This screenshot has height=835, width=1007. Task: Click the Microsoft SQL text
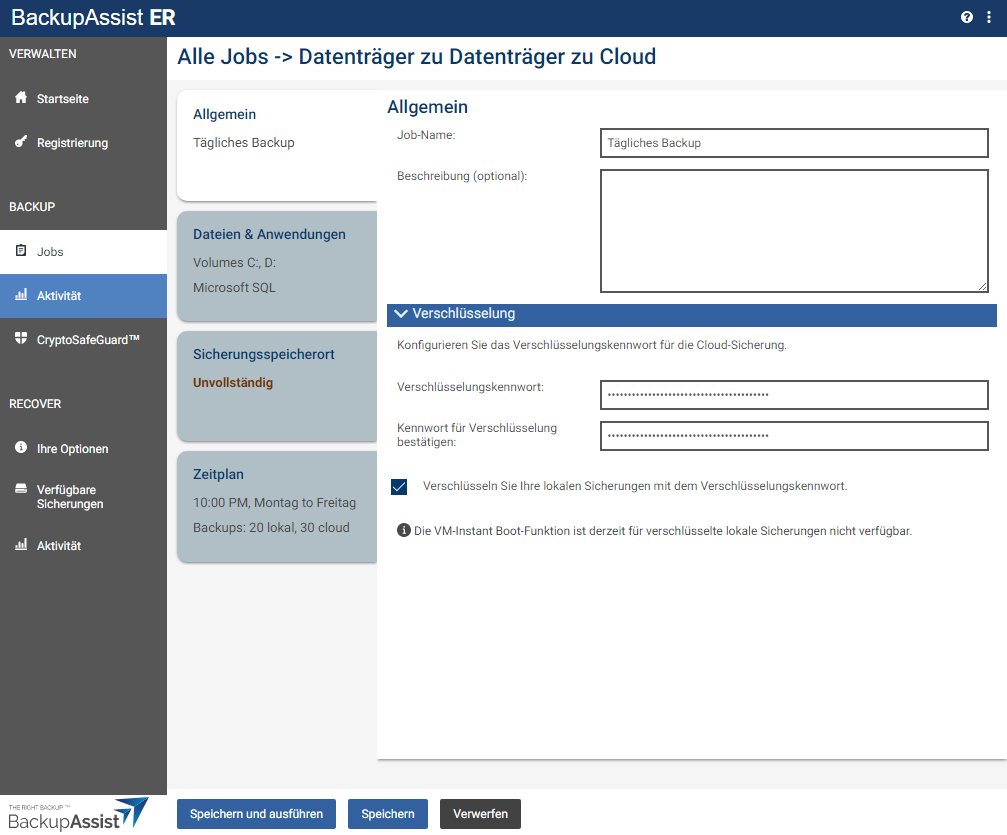click(234, 288)
